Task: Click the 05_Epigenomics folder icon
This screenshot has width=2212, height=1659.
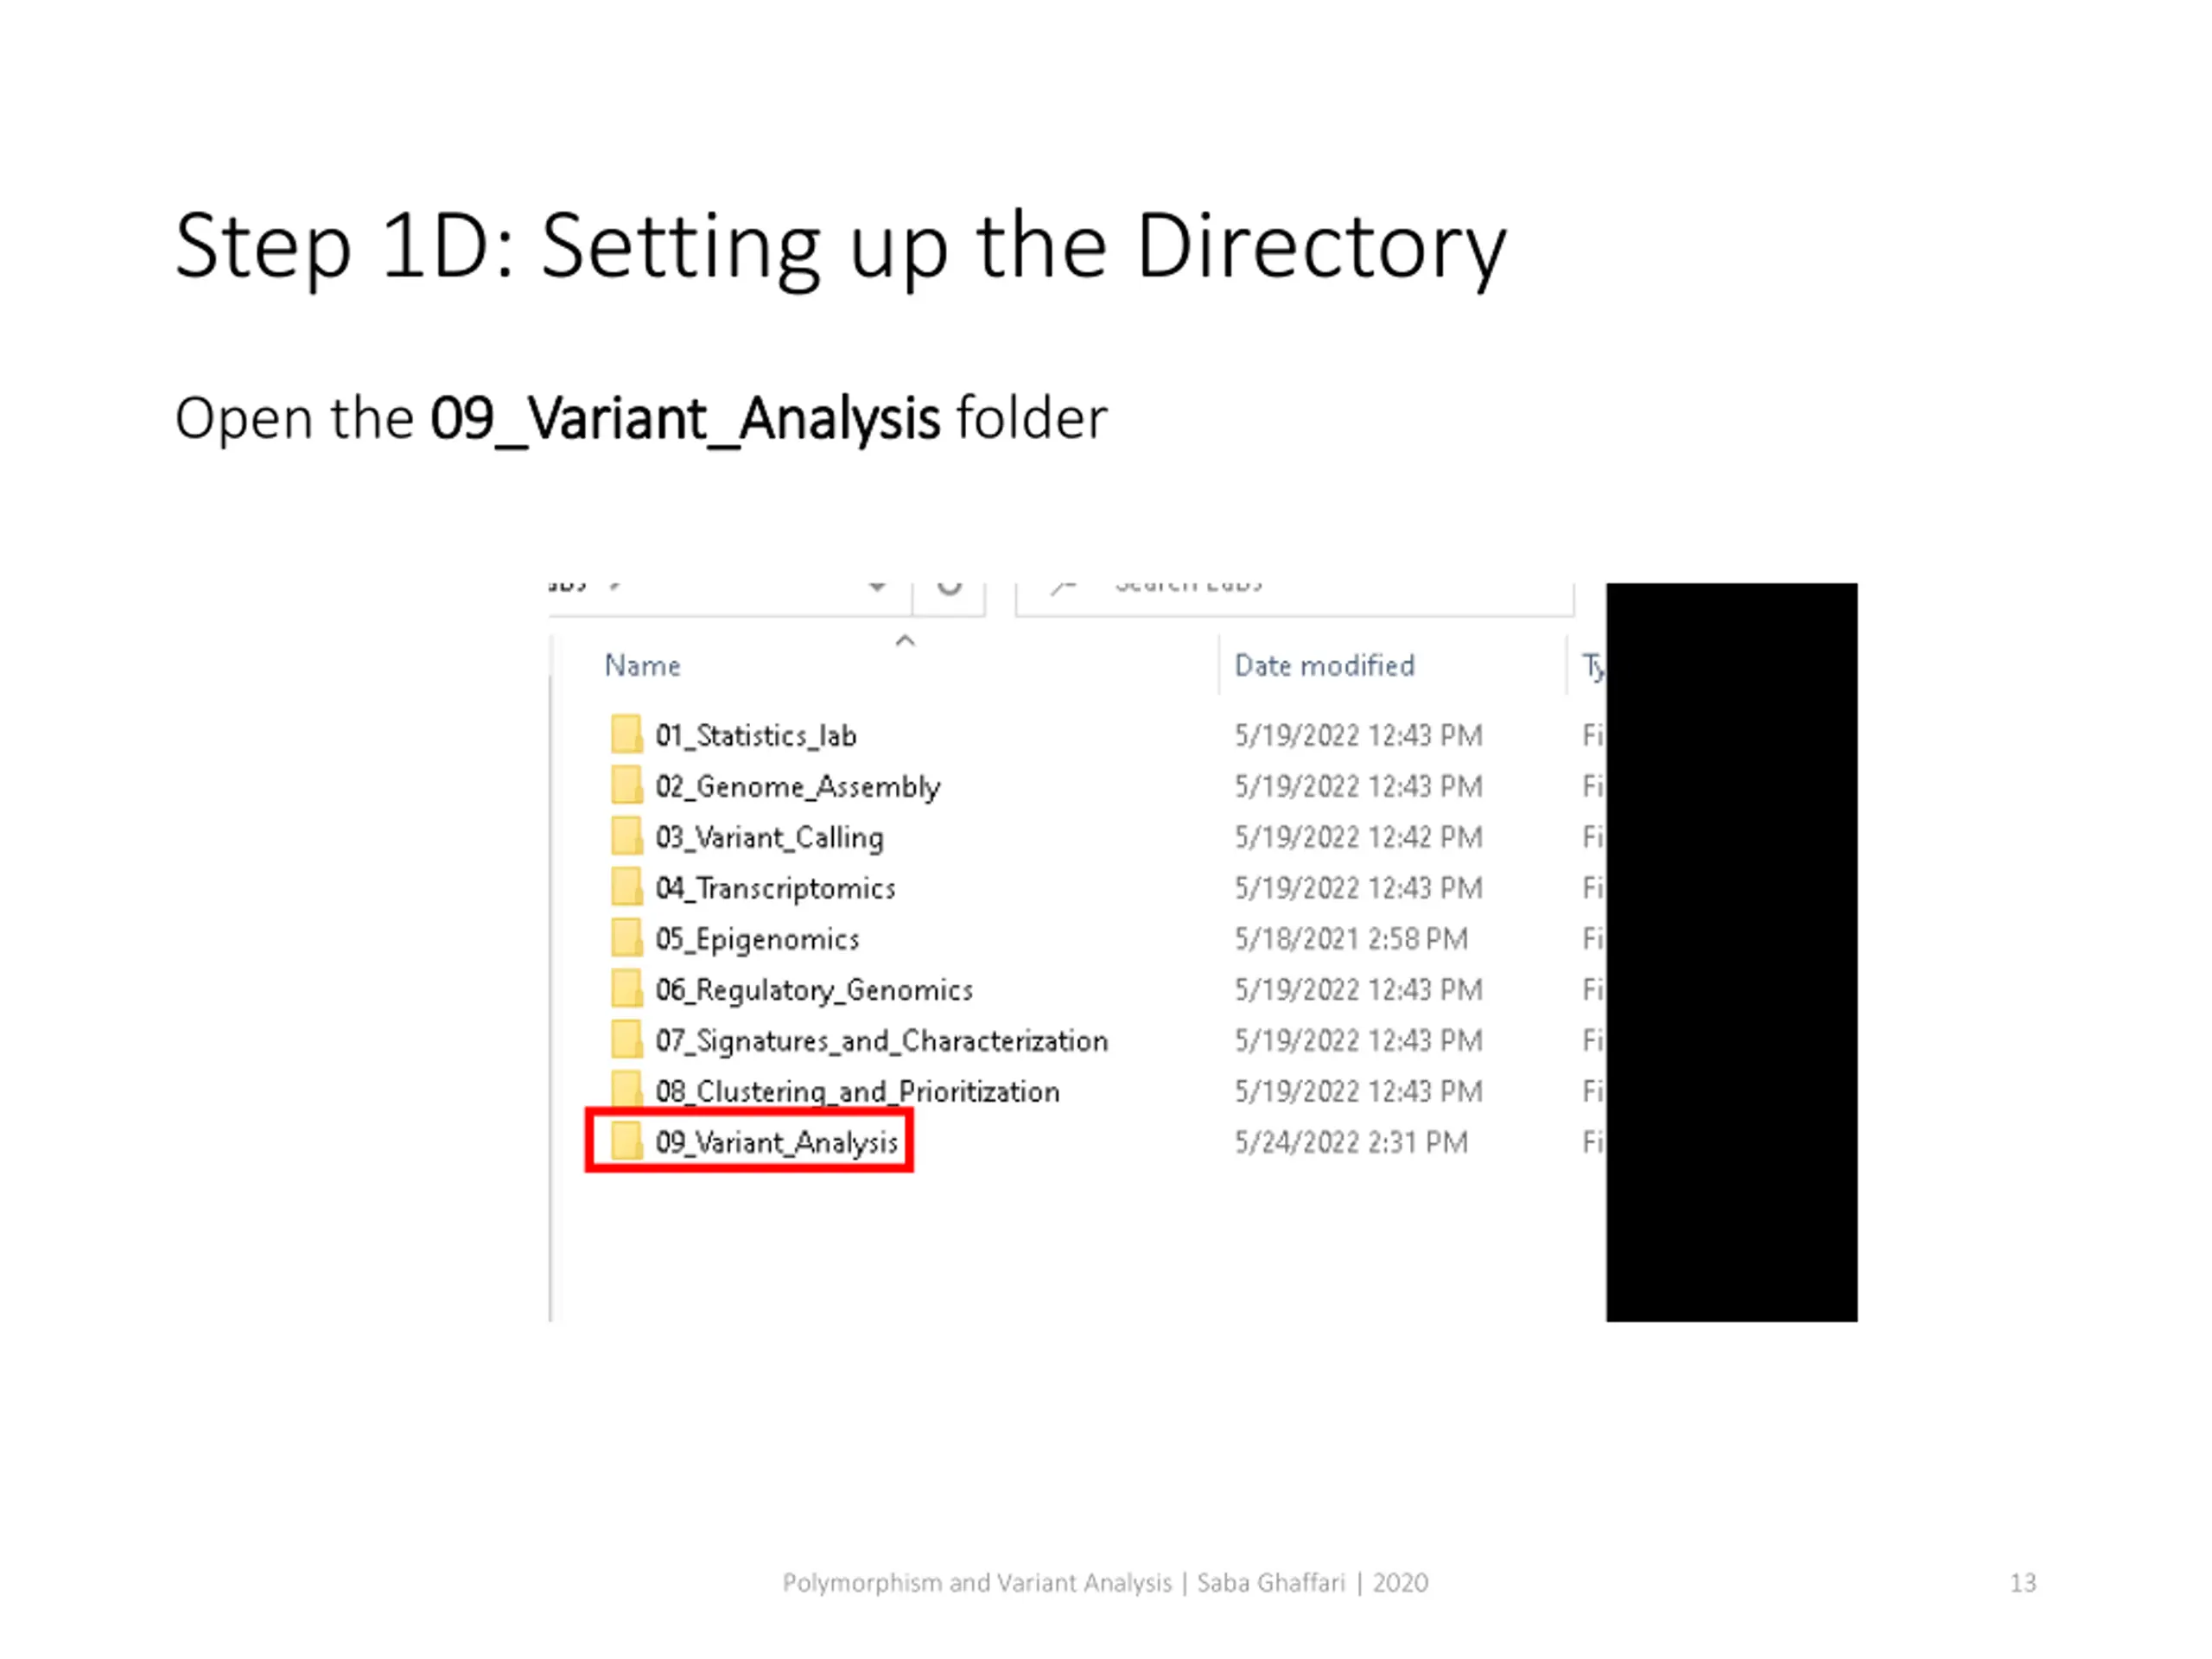Action: (627, 938)
